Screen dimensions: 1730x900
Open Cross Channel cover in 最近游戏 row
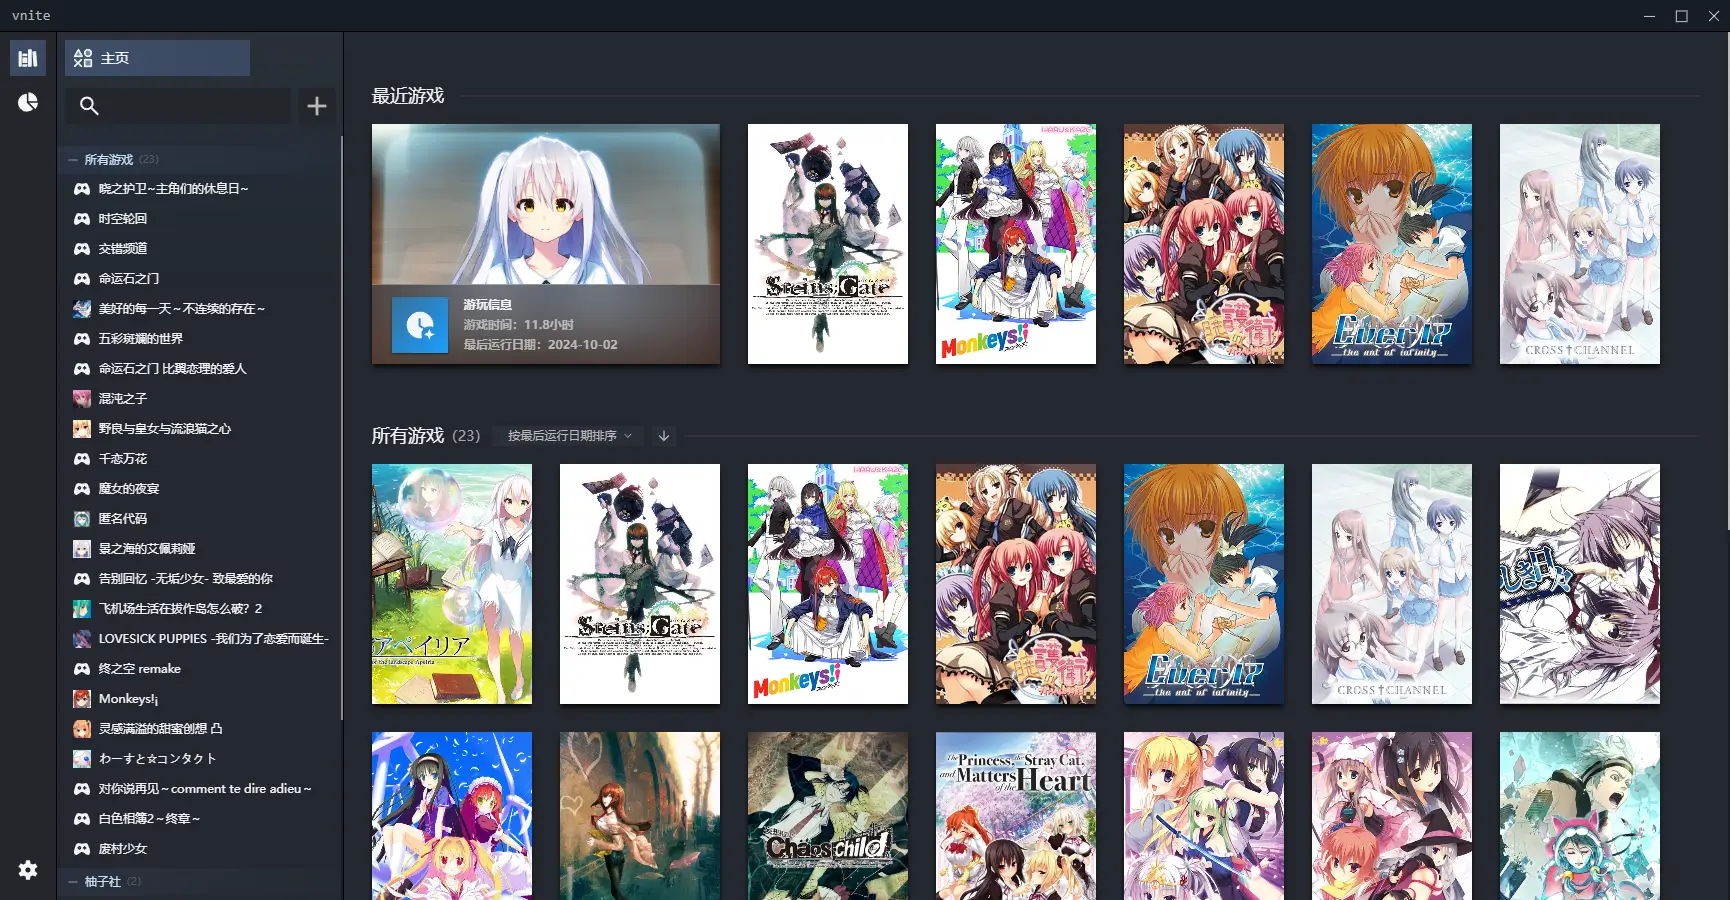1580,244
